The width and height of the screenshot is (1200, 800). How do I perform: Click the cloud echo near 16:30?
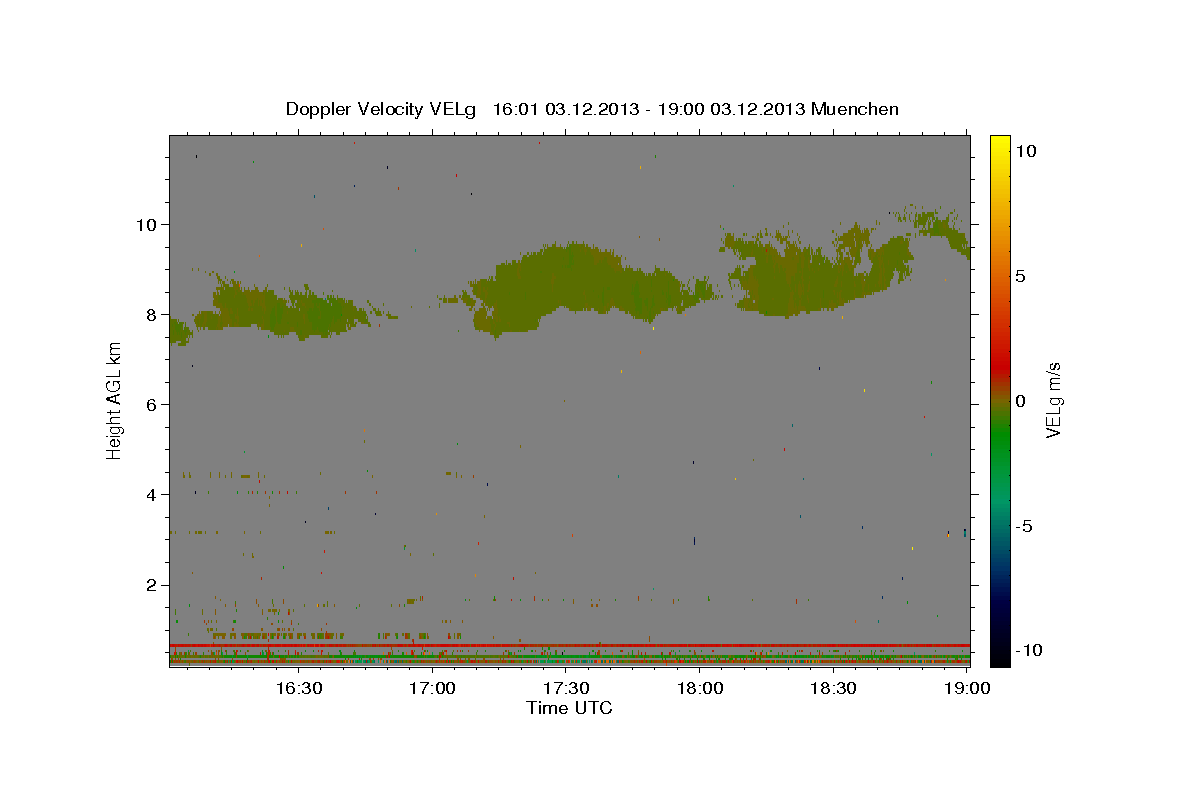click(x=285, y=310)
